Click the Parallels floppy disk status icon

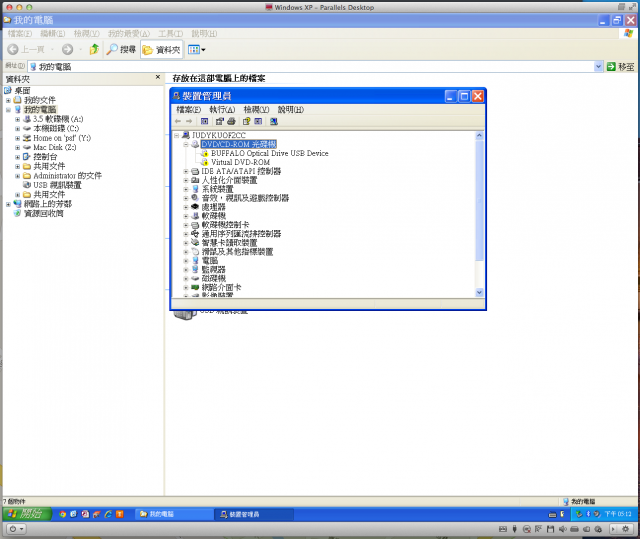click(x=550, y=529)
